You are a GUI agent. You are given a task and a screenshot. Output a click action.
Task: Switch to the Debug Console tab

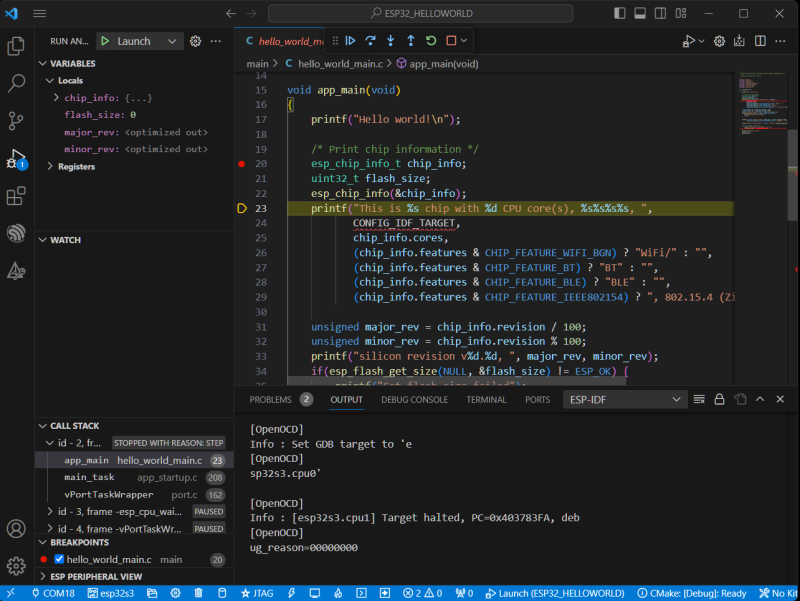[414, 399]
